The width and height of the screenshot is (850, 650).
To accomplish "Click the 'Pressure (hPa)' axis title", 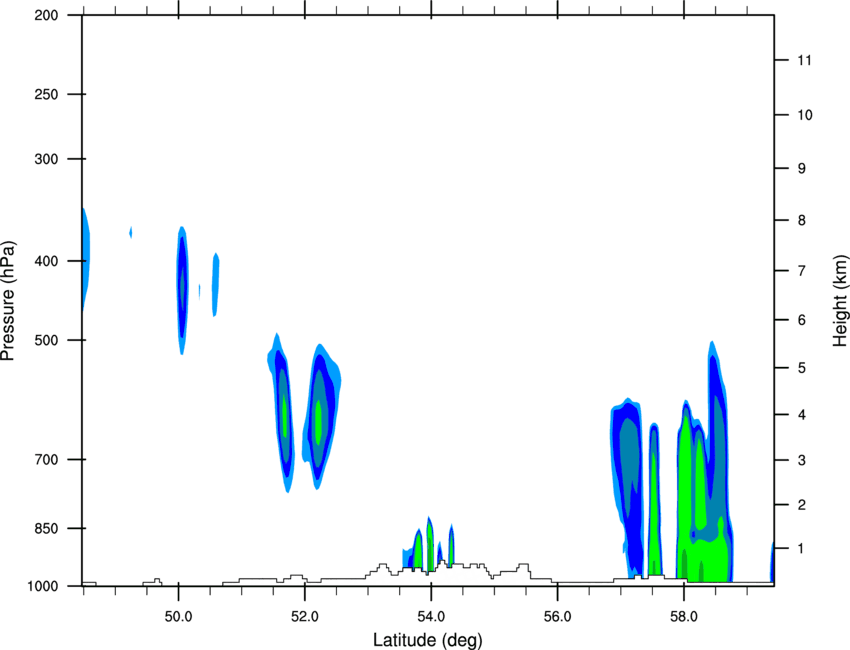I will 9,301.
